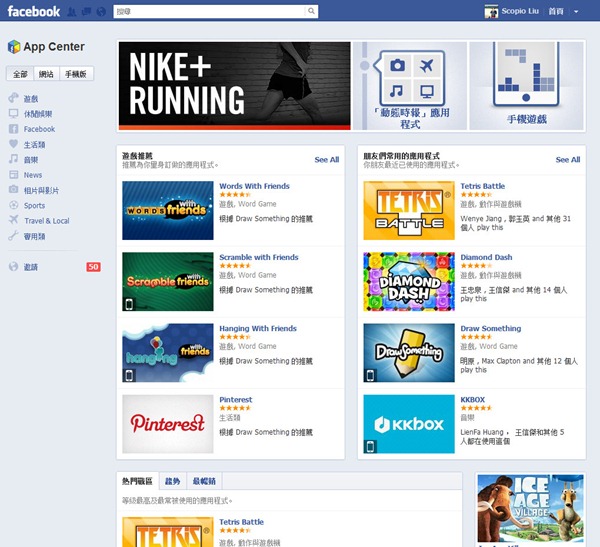
Task: Open the Pinterest title link
Action: (236, 400)
